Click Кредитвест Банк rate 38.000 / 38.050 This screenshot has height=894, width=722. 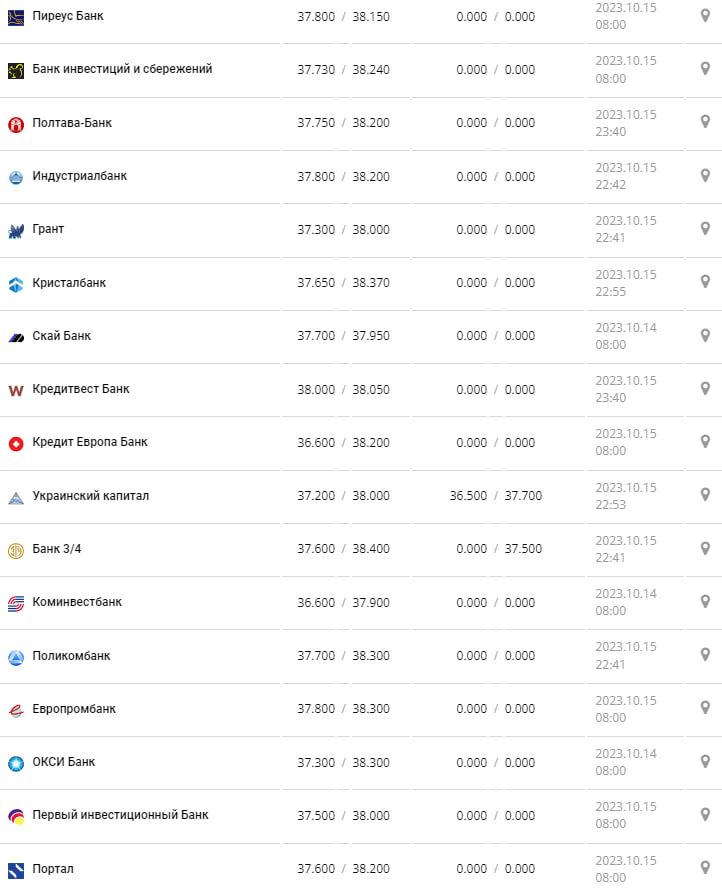coord(343,390)
